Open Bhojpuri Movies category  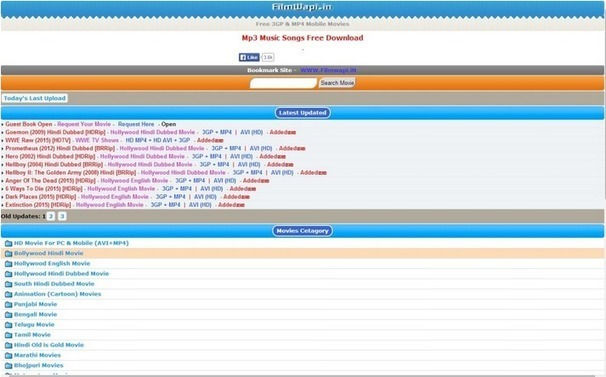pyautogui.click(x=39, y=365)
